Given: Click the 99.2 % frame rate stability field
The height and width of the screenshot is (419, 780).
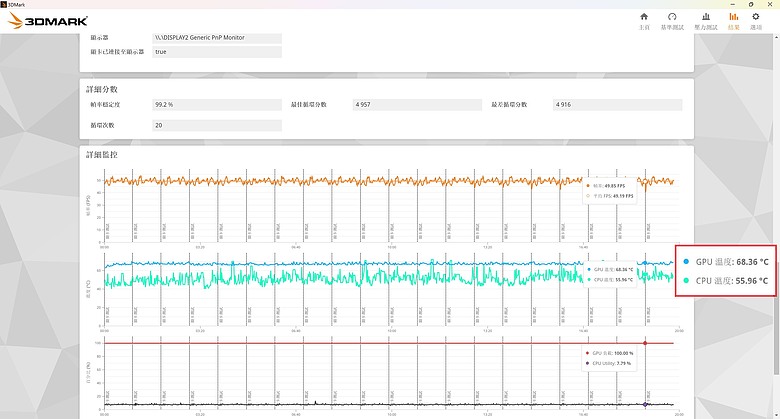Looking at the screenshot, I should click(x=217, y=105).
